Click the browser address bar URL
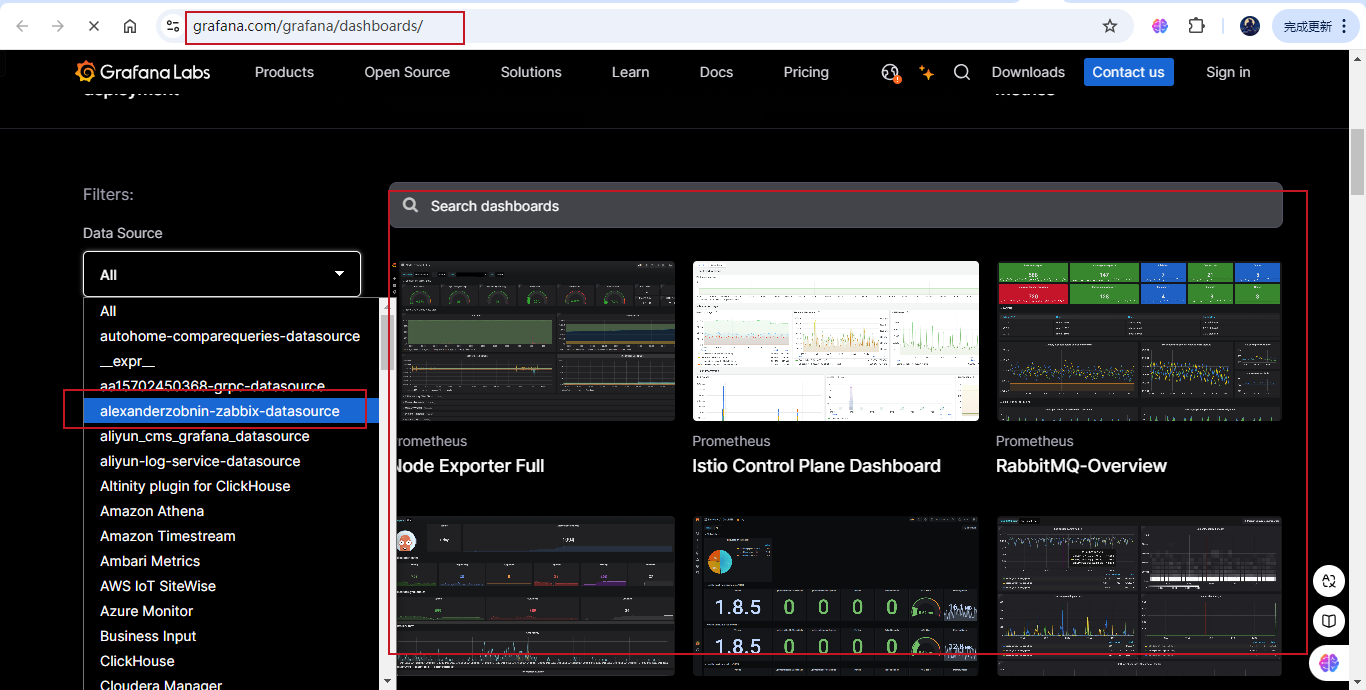The image size is (1366, 690). click(308, 26)
